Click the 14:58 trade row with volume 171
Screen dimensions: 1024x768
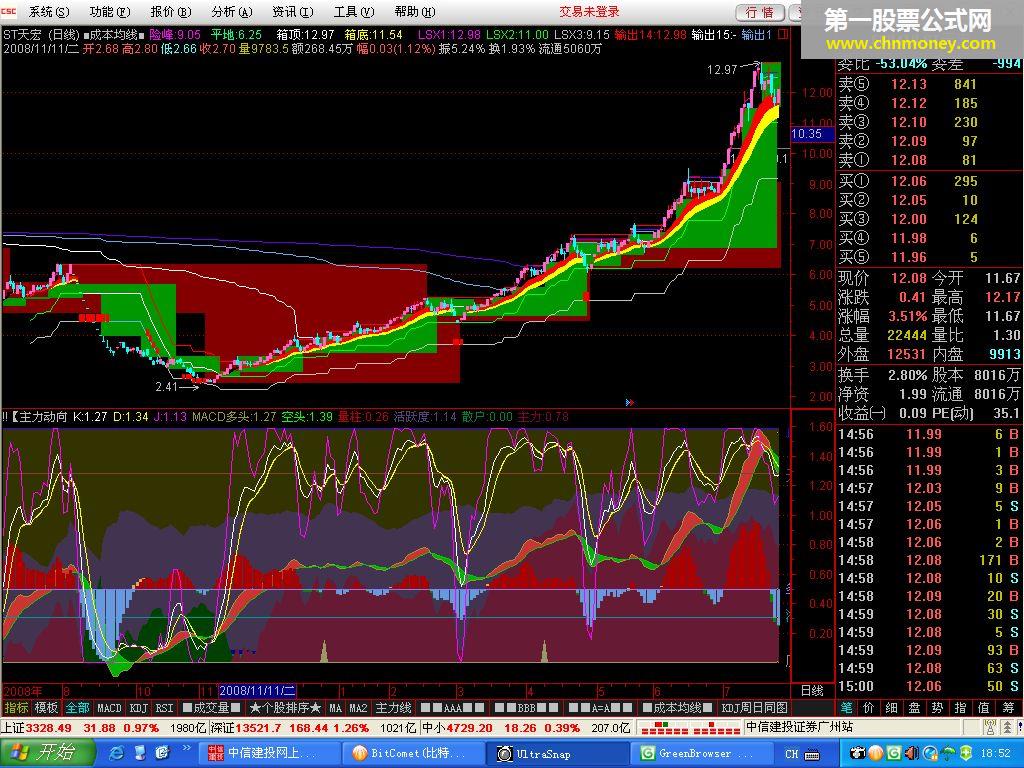[928, 560]
